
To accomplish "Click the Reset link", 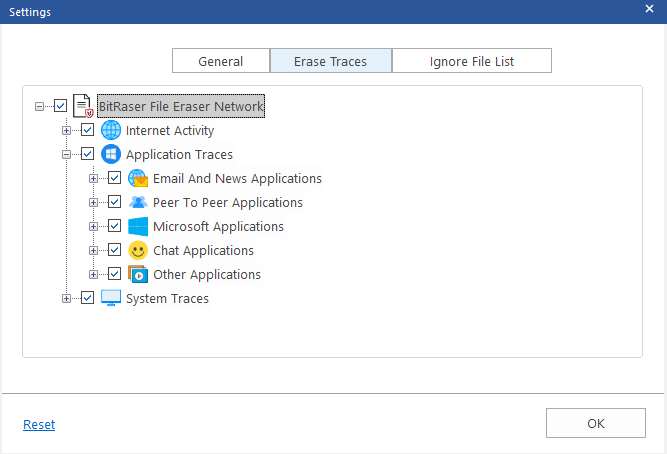I will click(x=39, y=424).
